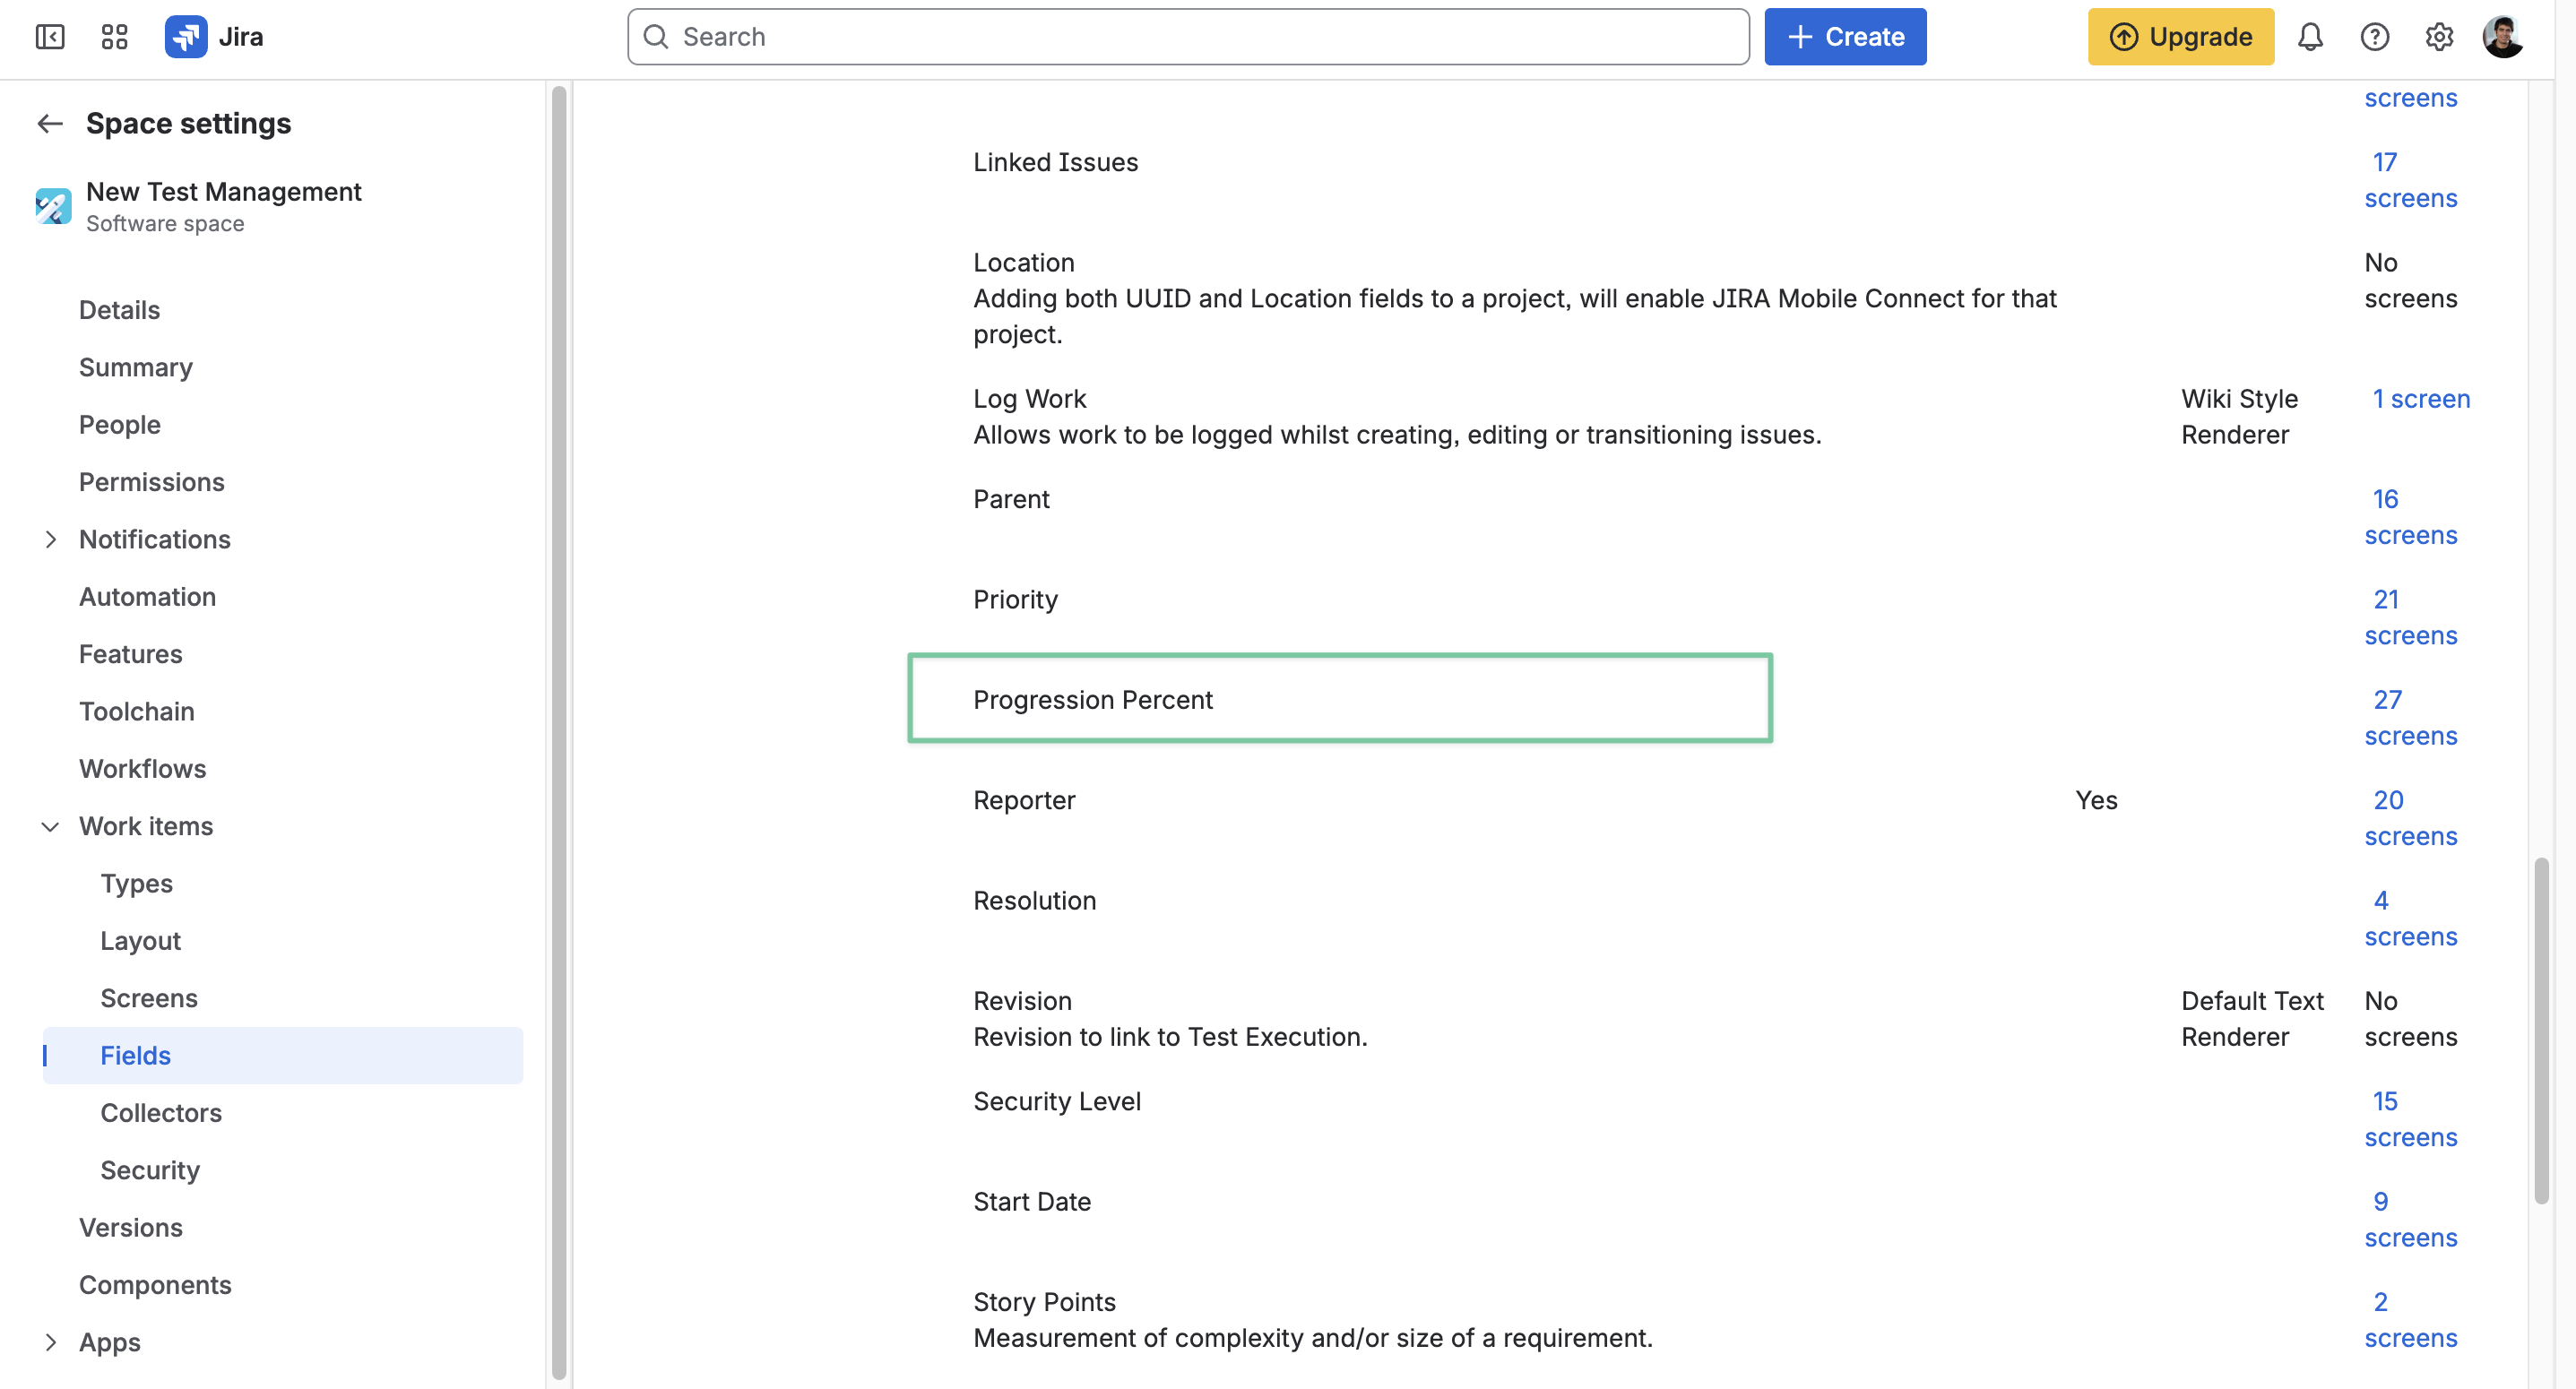Open the app switcher grid icon

point(115,37)
